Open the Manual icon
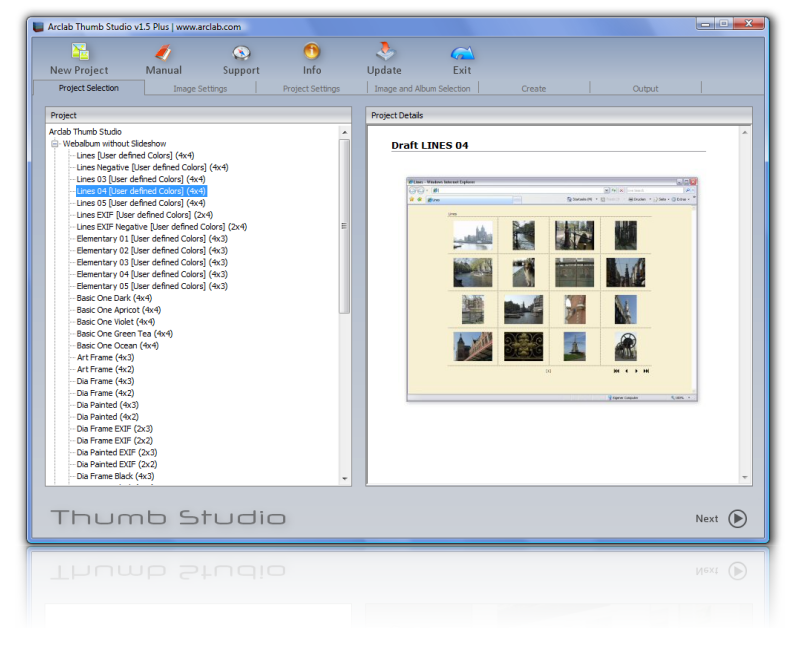This screenshot has width=800, height=648. click(163, 52)
